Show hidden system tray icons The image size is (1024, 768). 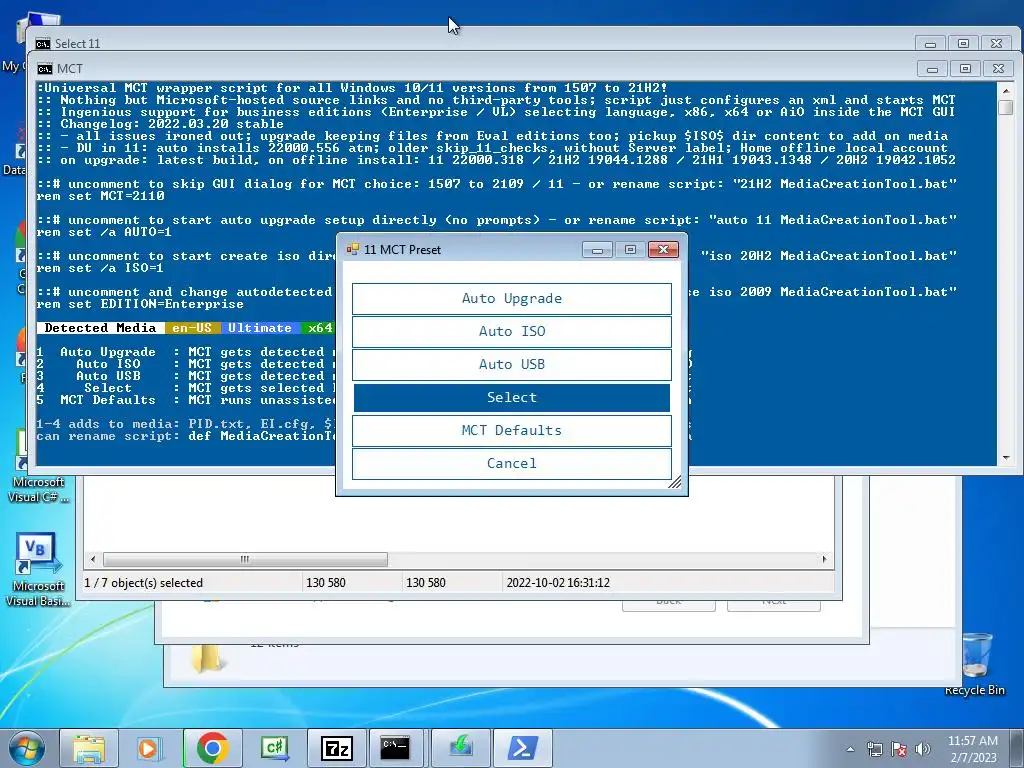click(850, 749)
